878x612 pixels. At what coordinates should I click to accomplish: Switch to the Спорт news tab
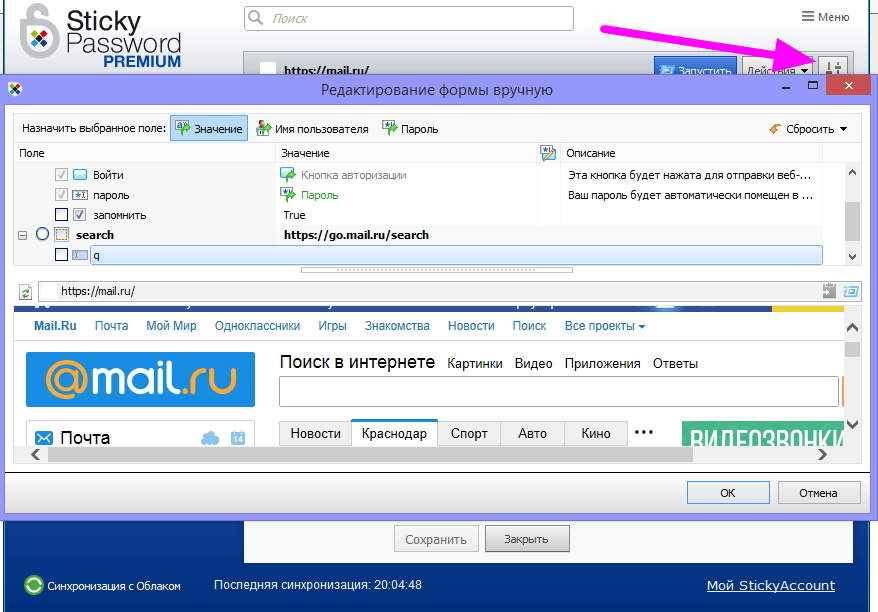click(469, 433)
